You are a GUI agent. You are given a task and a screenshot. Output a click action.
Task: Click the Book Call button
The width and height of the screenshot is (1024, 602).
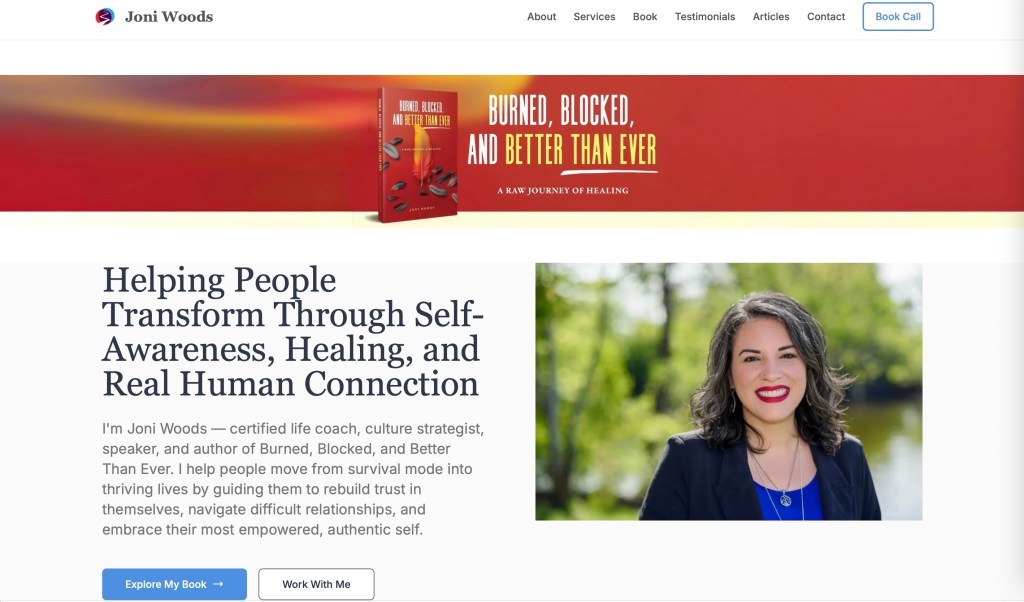coord(898,16)
